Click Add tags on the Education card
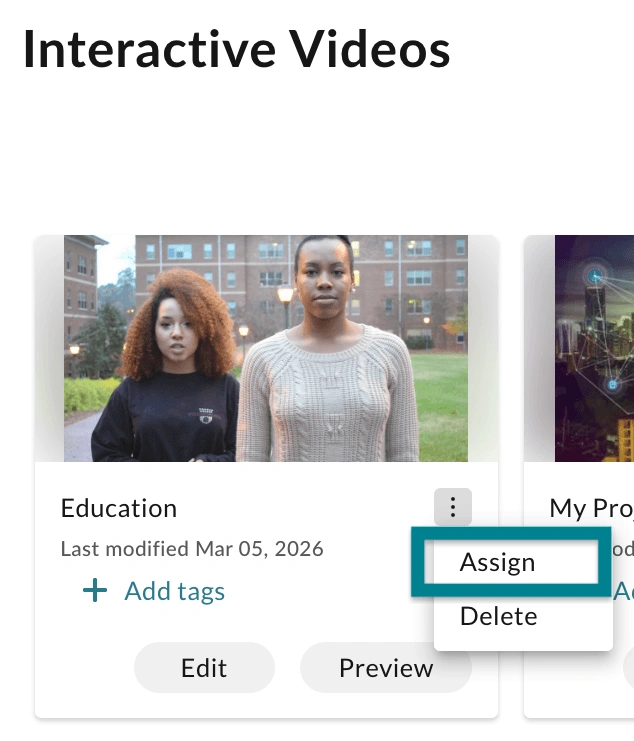Viewport: 634px width, 741px height. click(x=174, y=591)
